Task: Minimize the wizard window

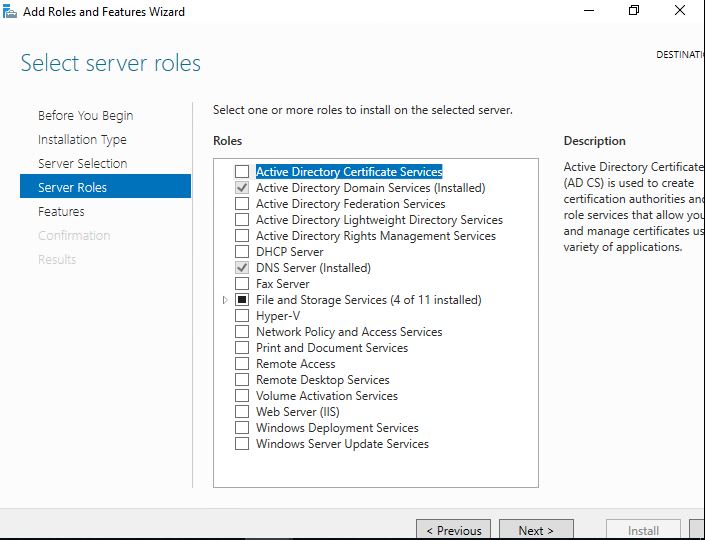Action: tap(589, 10)
